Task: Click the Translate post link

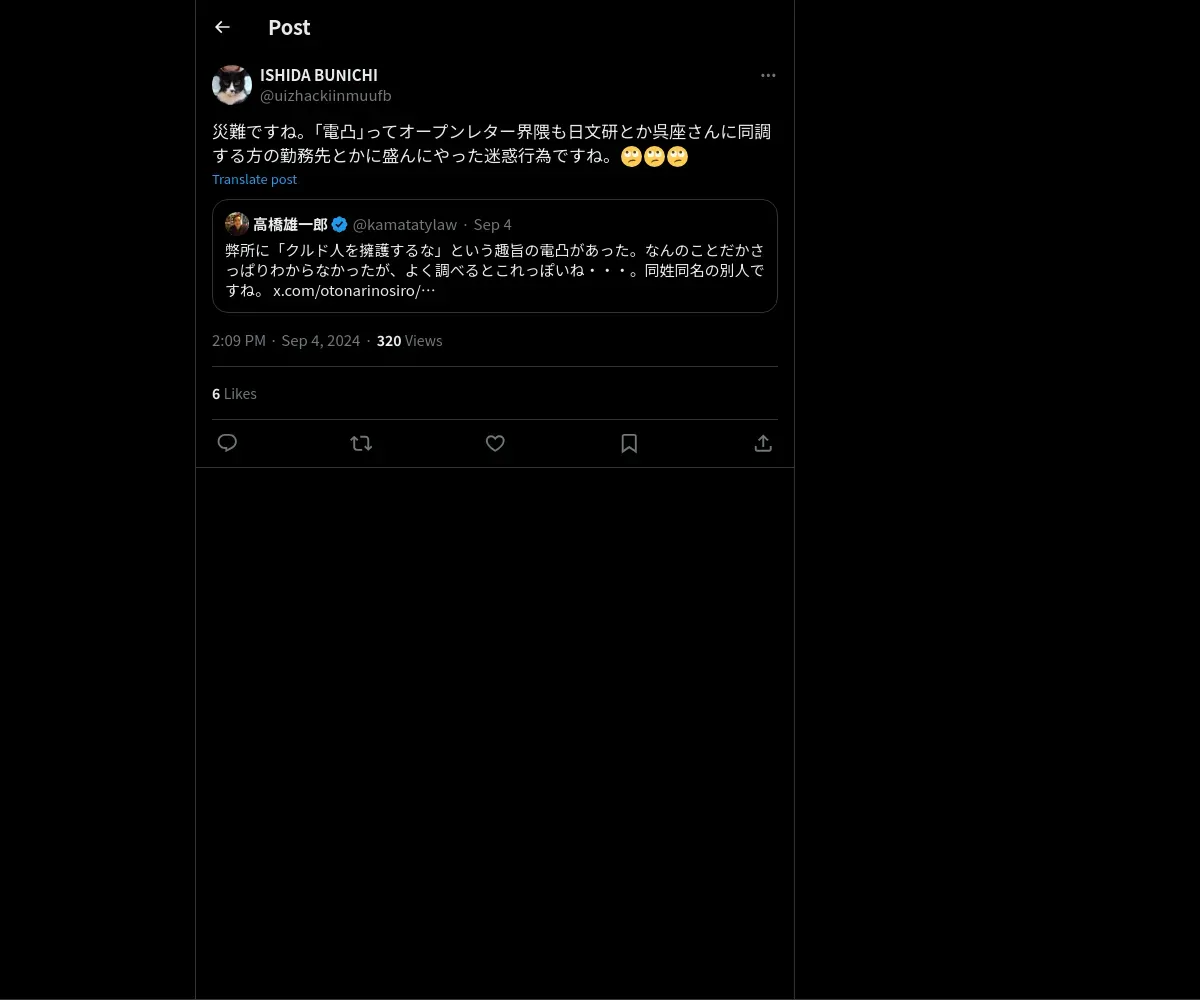Action: (254, 180)
